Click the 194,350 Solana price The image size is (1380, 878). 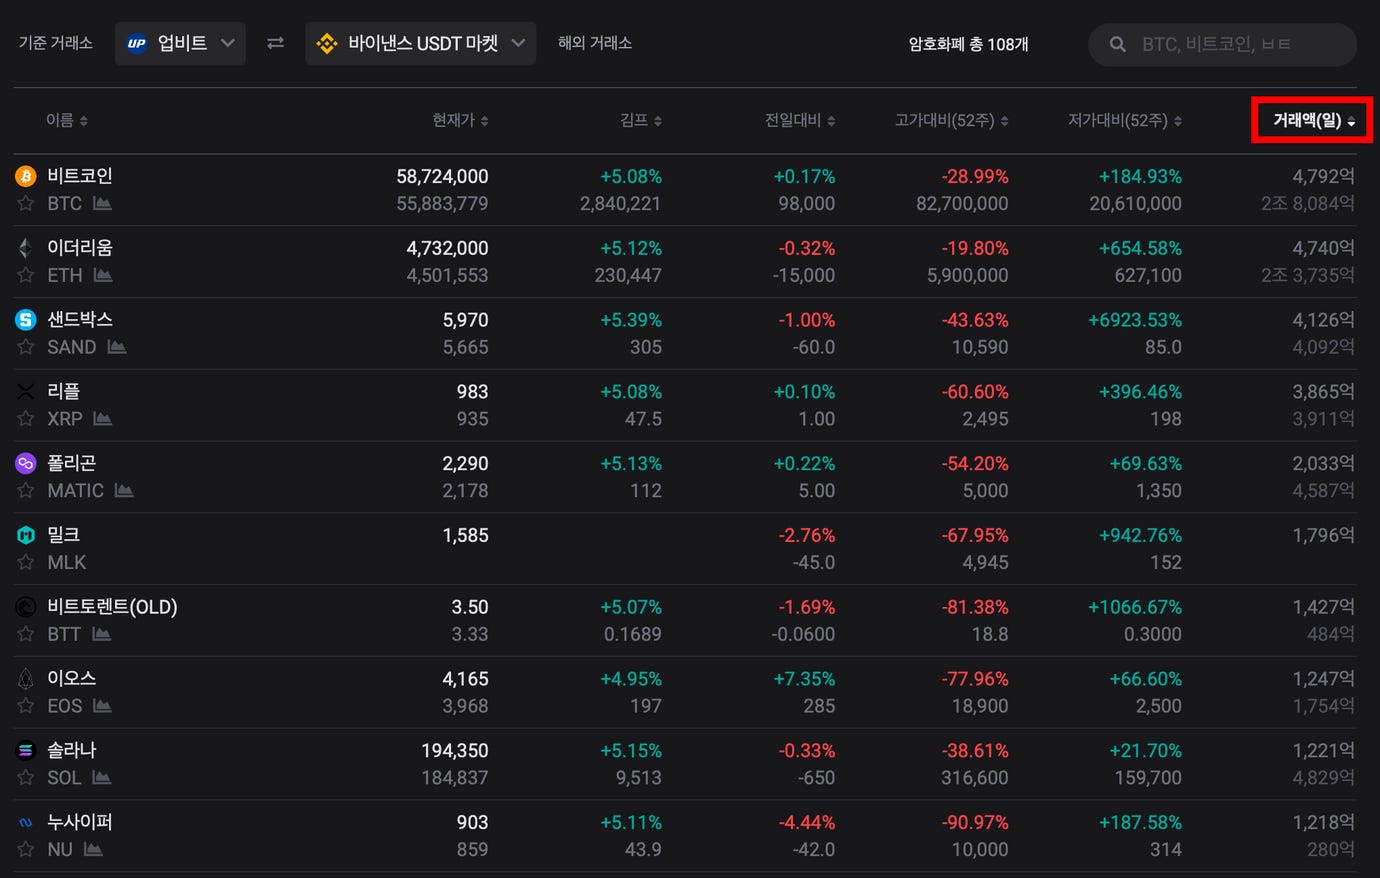(455, 750)
